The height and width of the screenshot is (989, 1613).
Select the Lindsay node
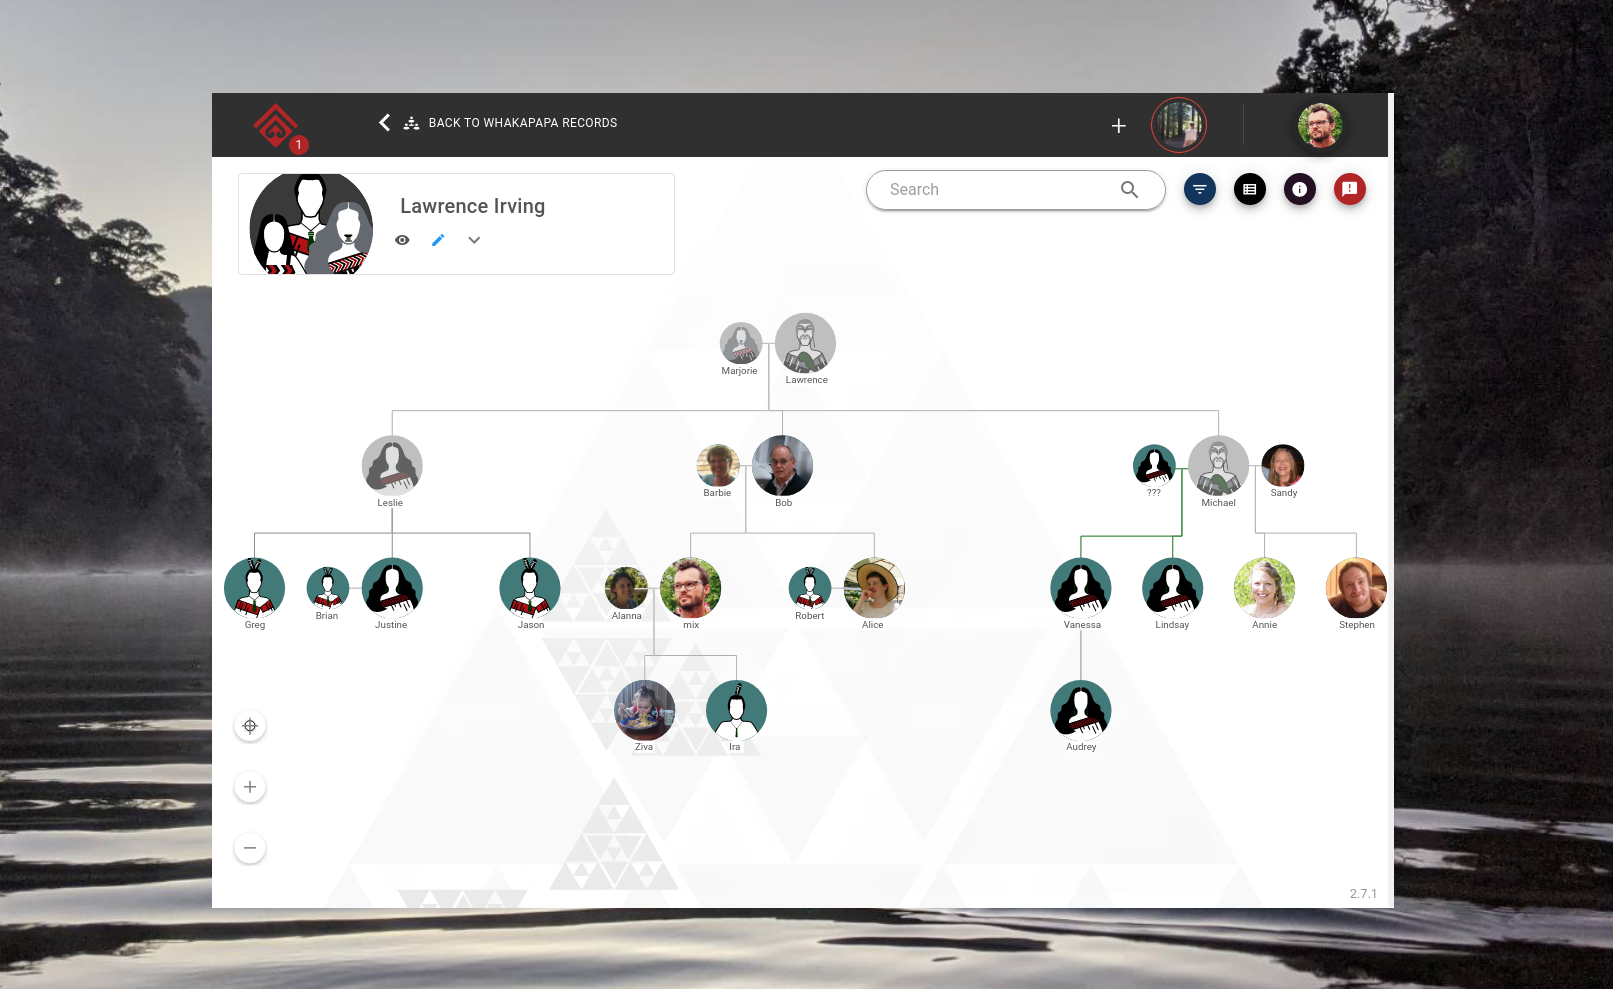coord(1173,588)
